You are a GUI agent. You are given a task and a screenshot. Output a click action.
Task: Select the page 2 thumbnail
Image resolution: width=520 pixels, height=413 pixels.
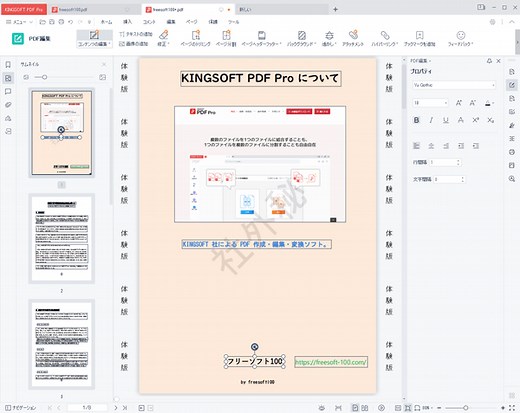tap(61, 239)
